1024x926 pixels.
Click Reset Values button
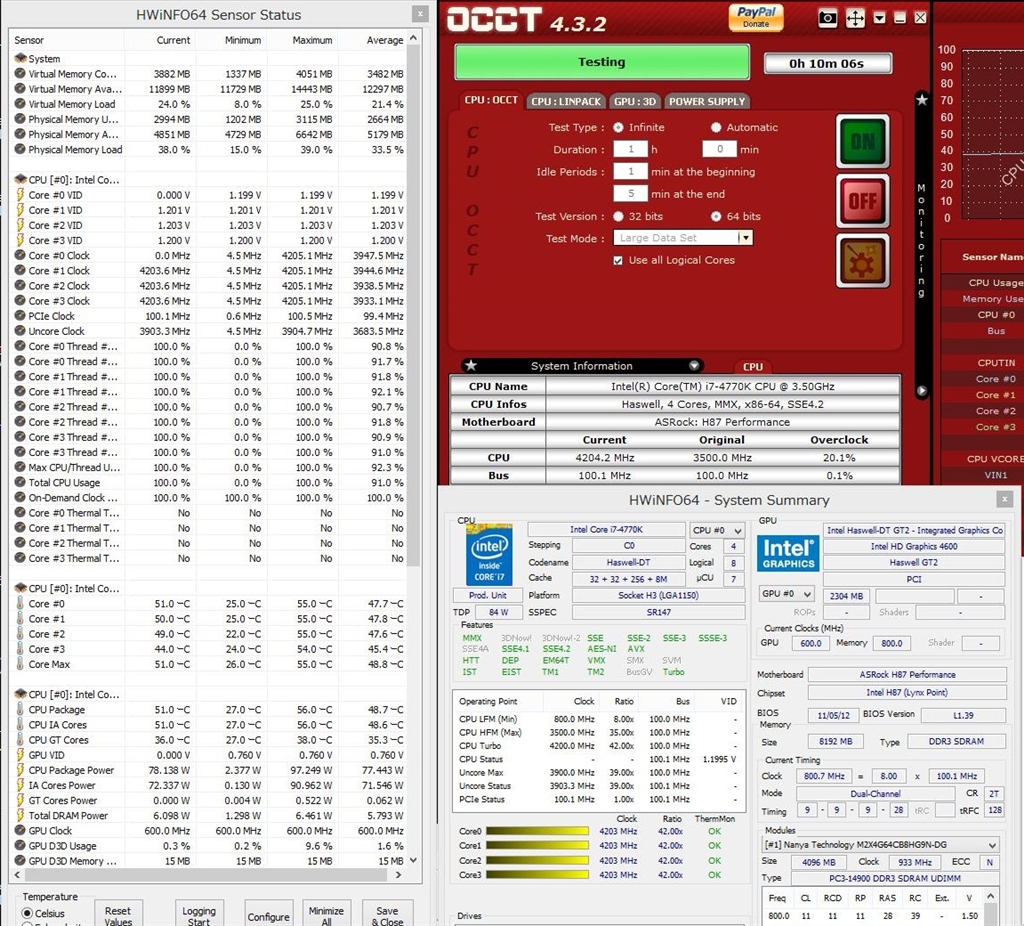(x=118, y=913)
